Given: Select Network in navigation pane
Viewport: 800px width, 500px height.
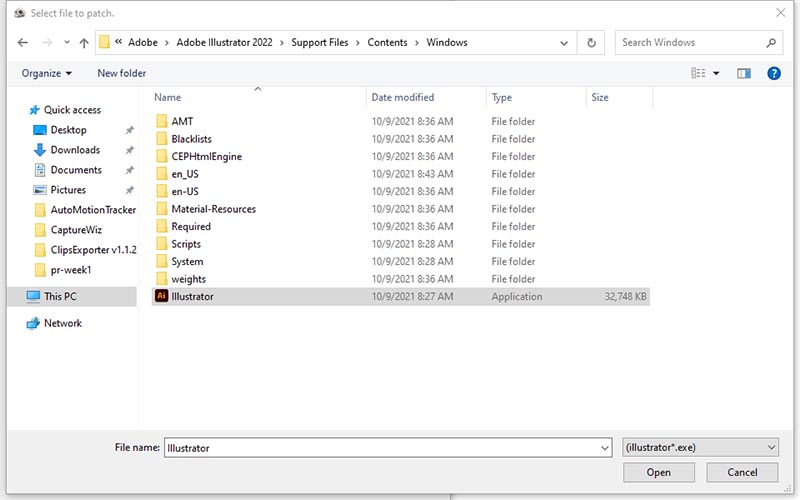Looking at the screenshot, I should click(63, 323).
